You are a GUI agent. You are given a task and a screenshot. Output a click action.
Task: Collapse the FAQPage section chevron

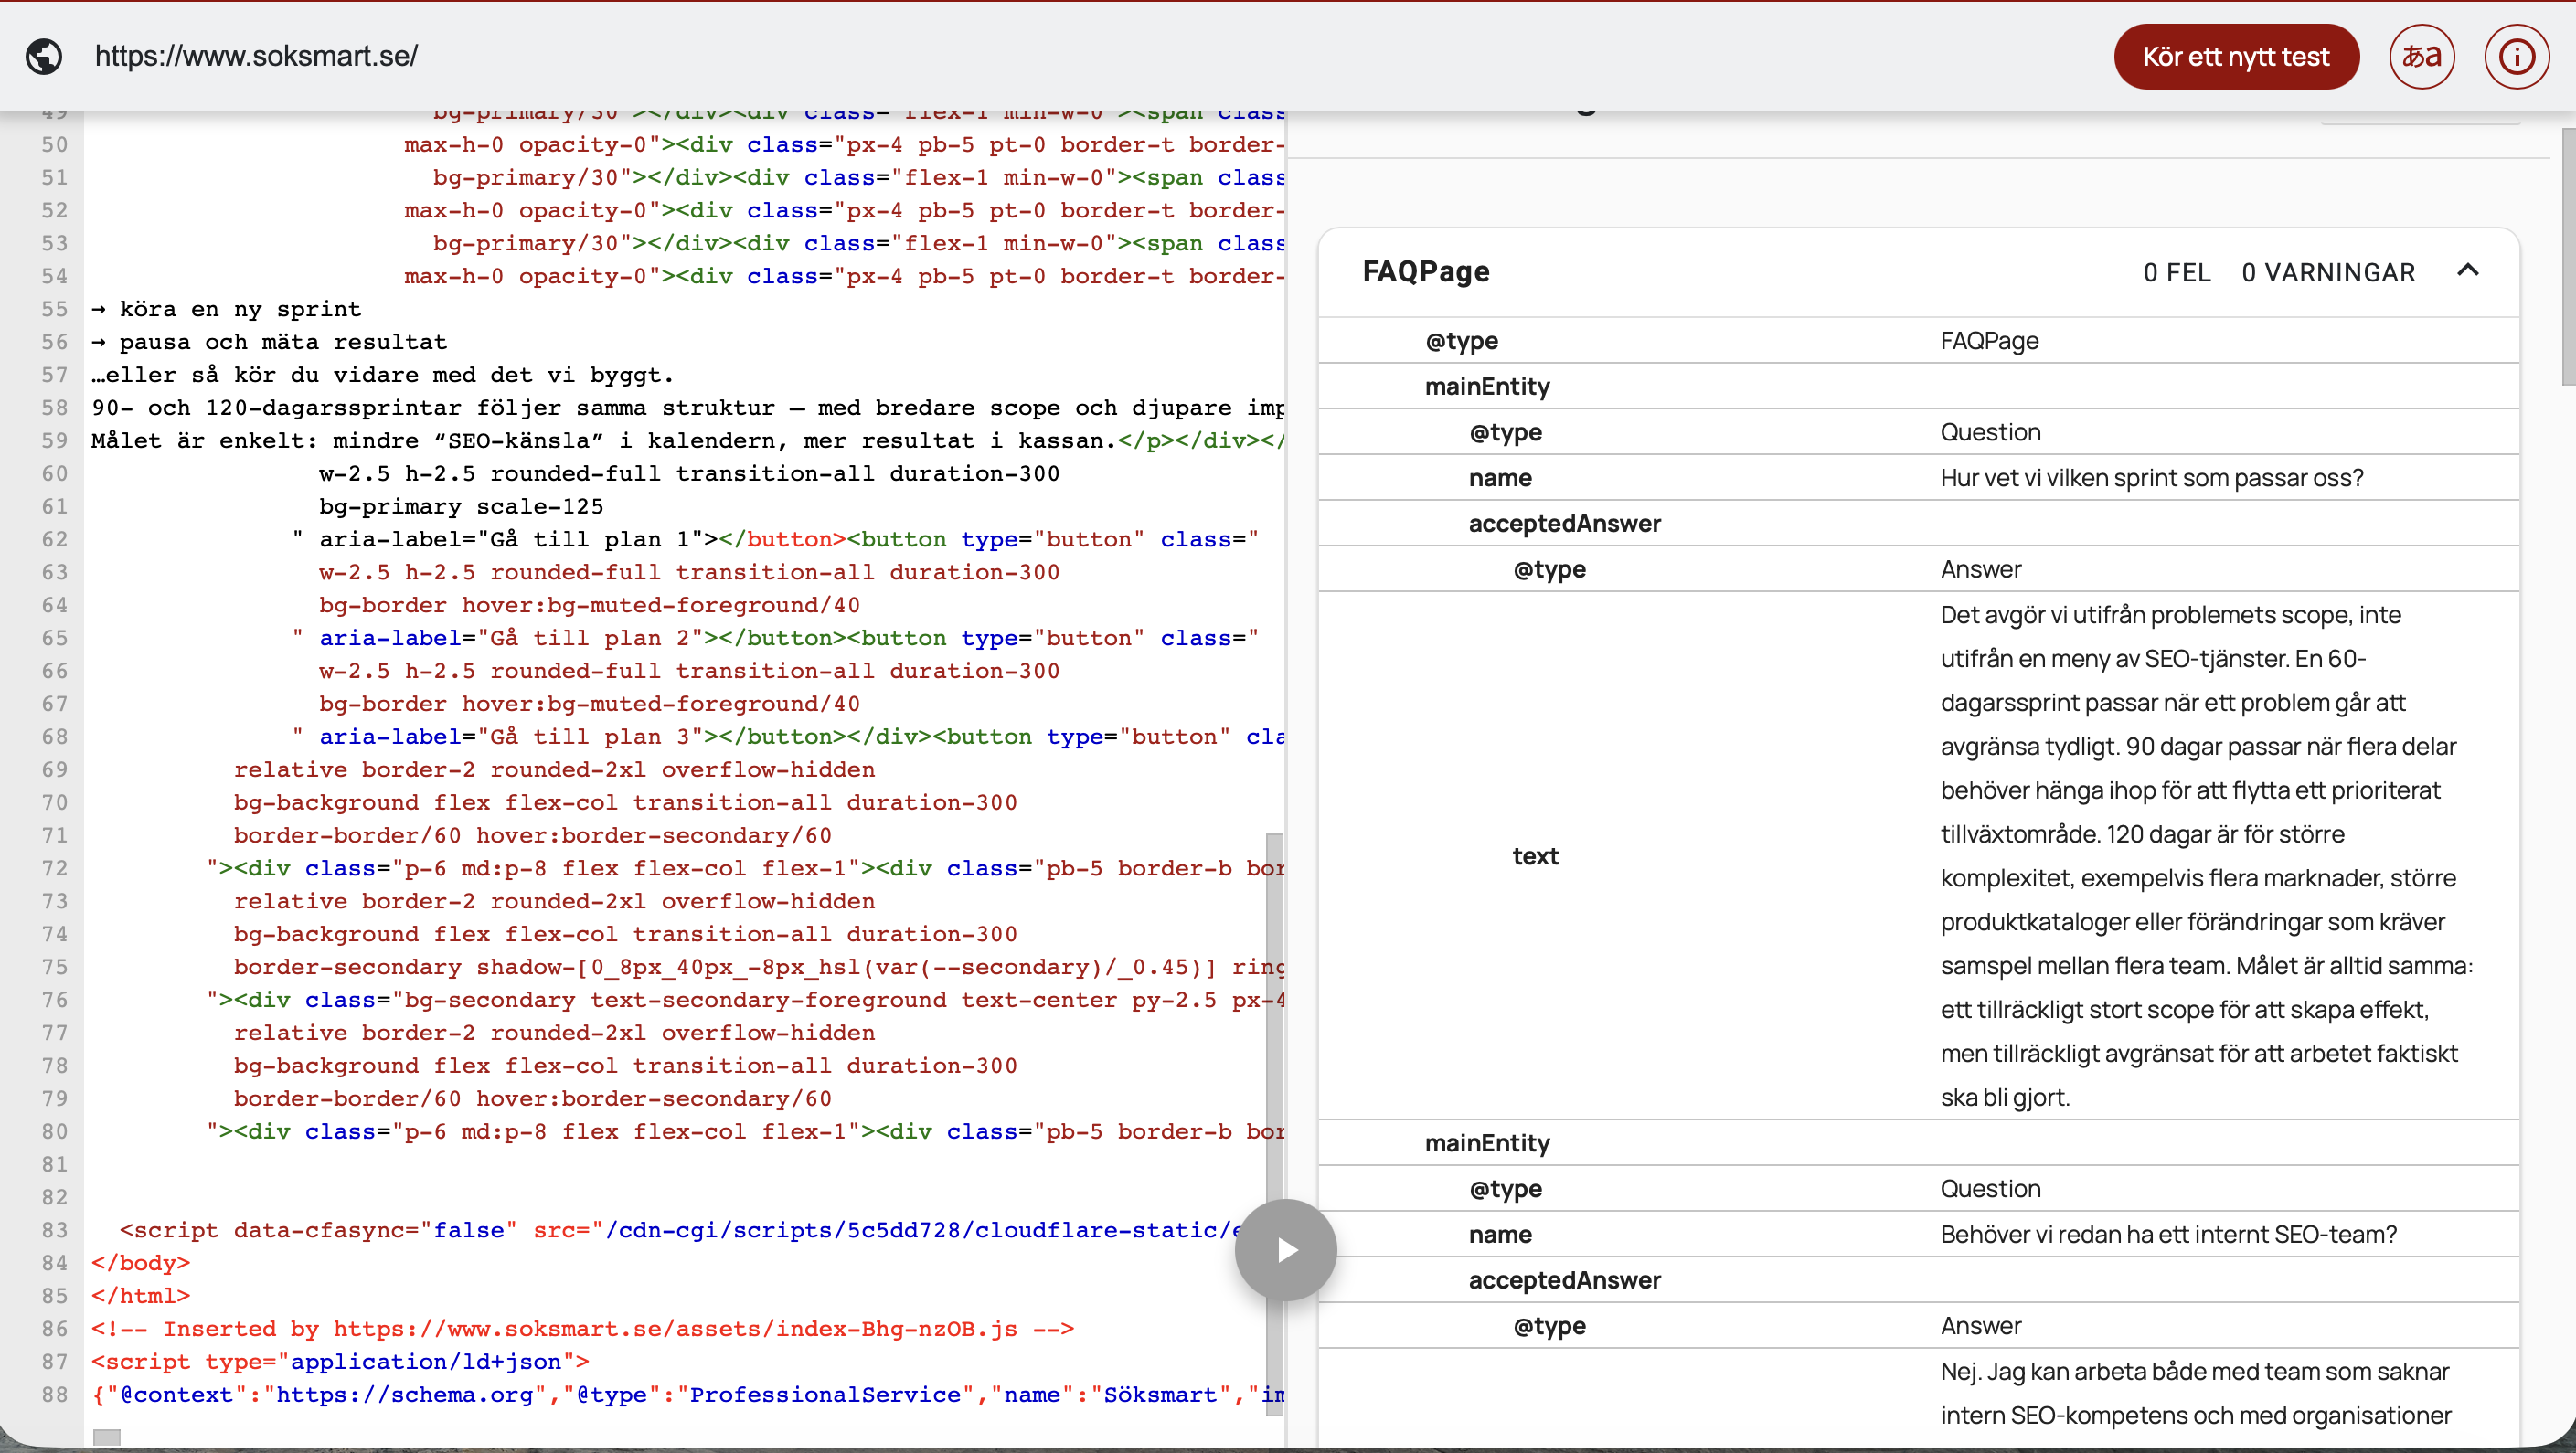tap(2467, 271)
